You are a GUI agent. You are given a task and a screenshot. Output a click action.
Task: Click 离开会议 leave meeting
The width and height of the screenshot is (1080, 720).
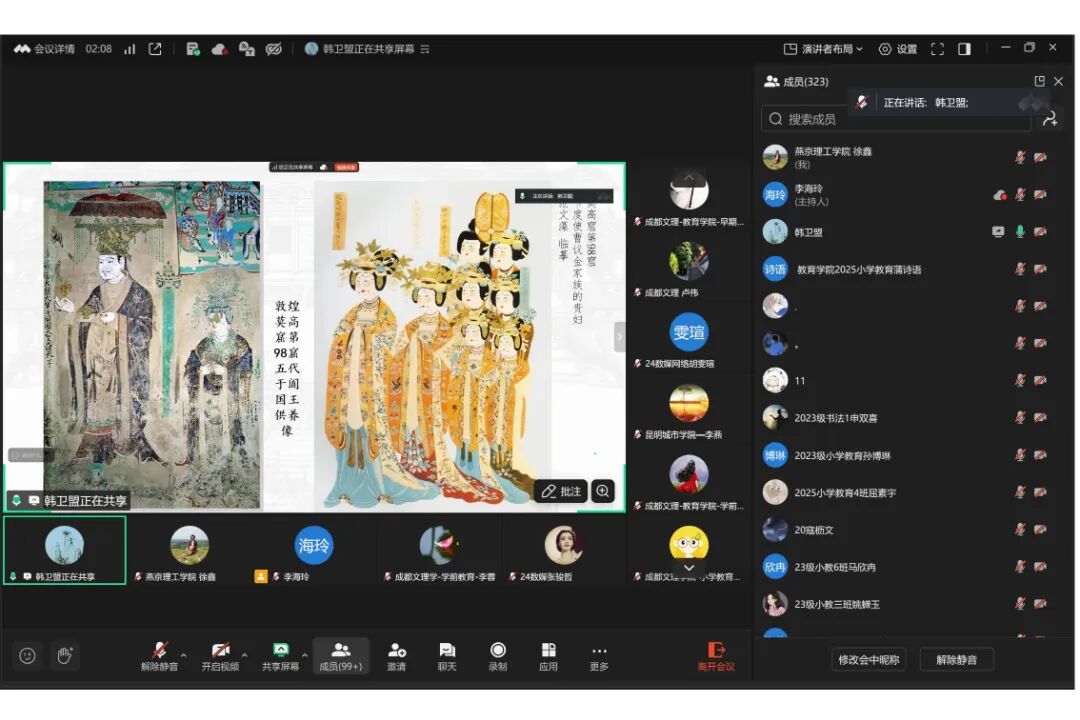click(x=716, y=656)
